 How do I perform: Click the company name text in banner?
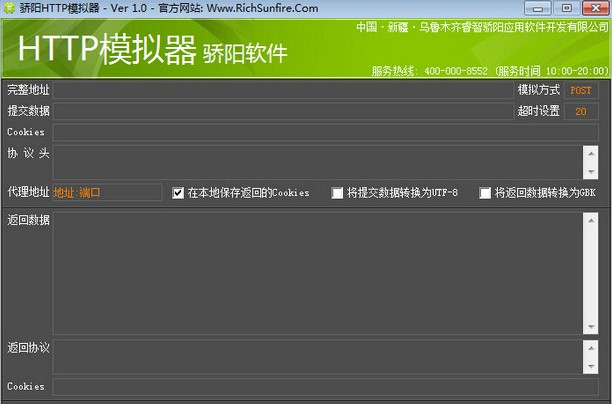coord(482,27)
